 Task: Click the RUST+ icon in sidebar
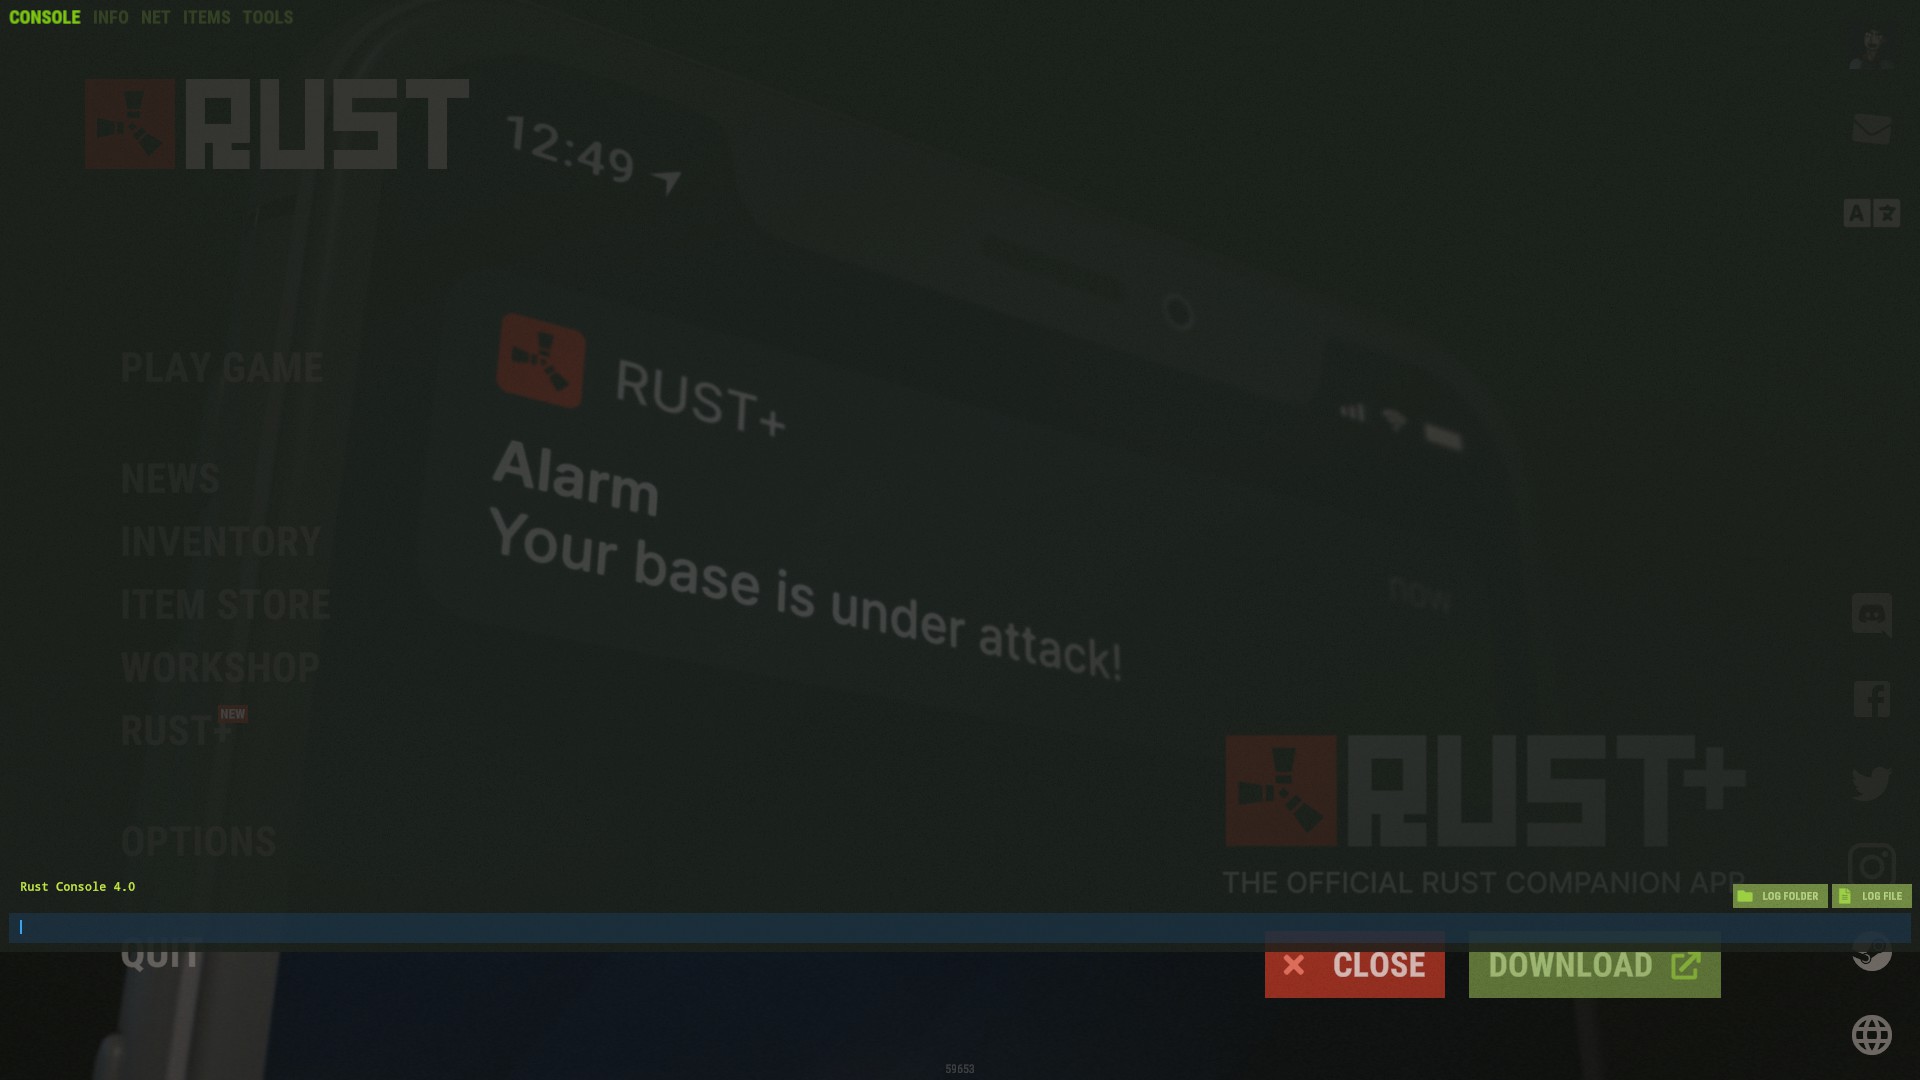click(x=178, y=732)
